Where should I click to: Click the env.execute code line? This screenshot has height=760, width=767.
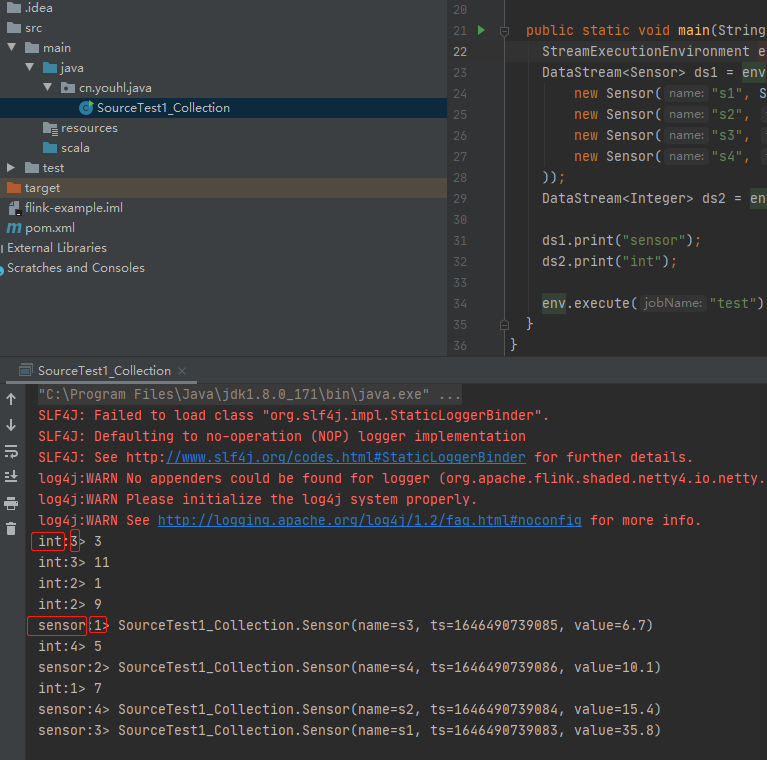(653, 304)
